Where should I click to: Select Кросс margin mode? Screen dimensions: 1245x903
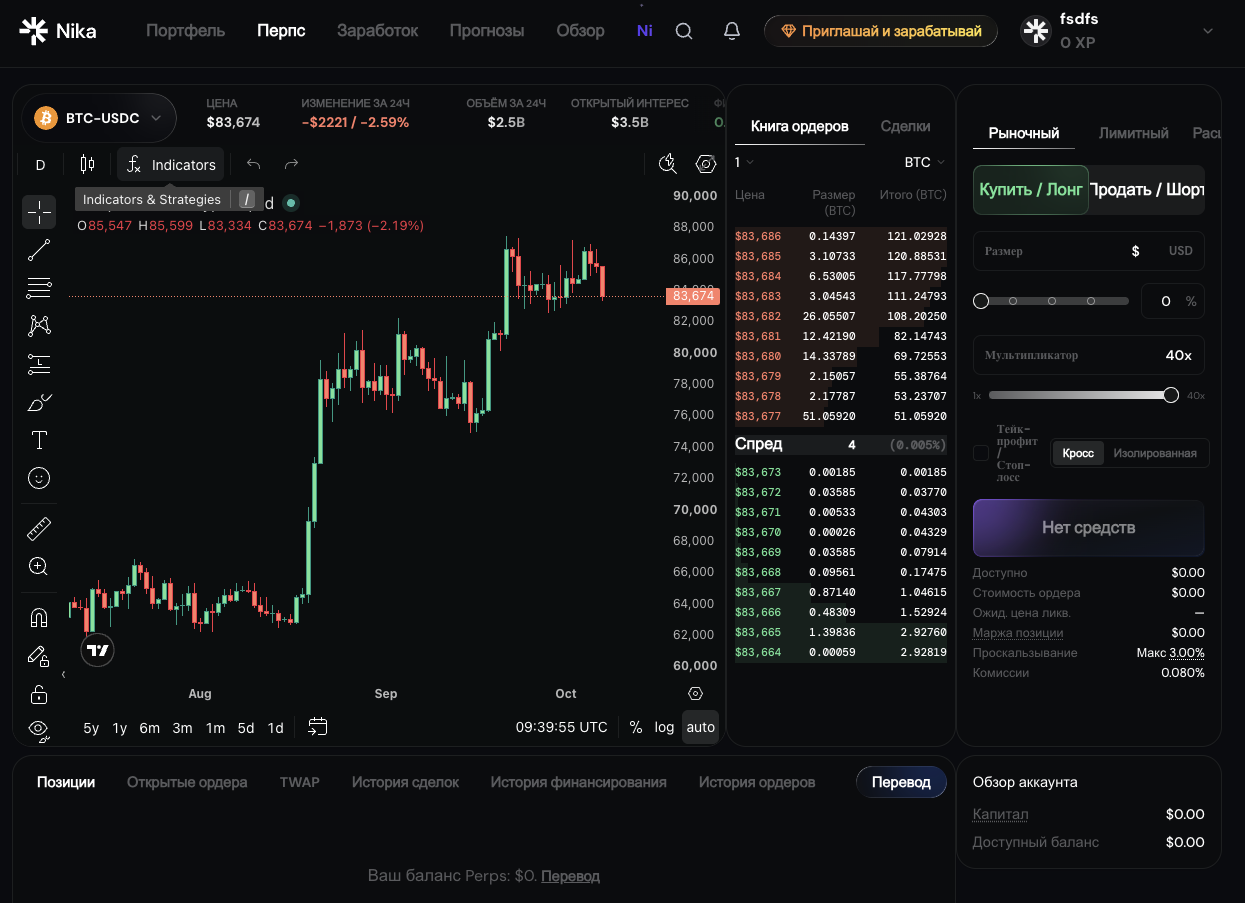pyautogui.click(x=1078, y=453)
